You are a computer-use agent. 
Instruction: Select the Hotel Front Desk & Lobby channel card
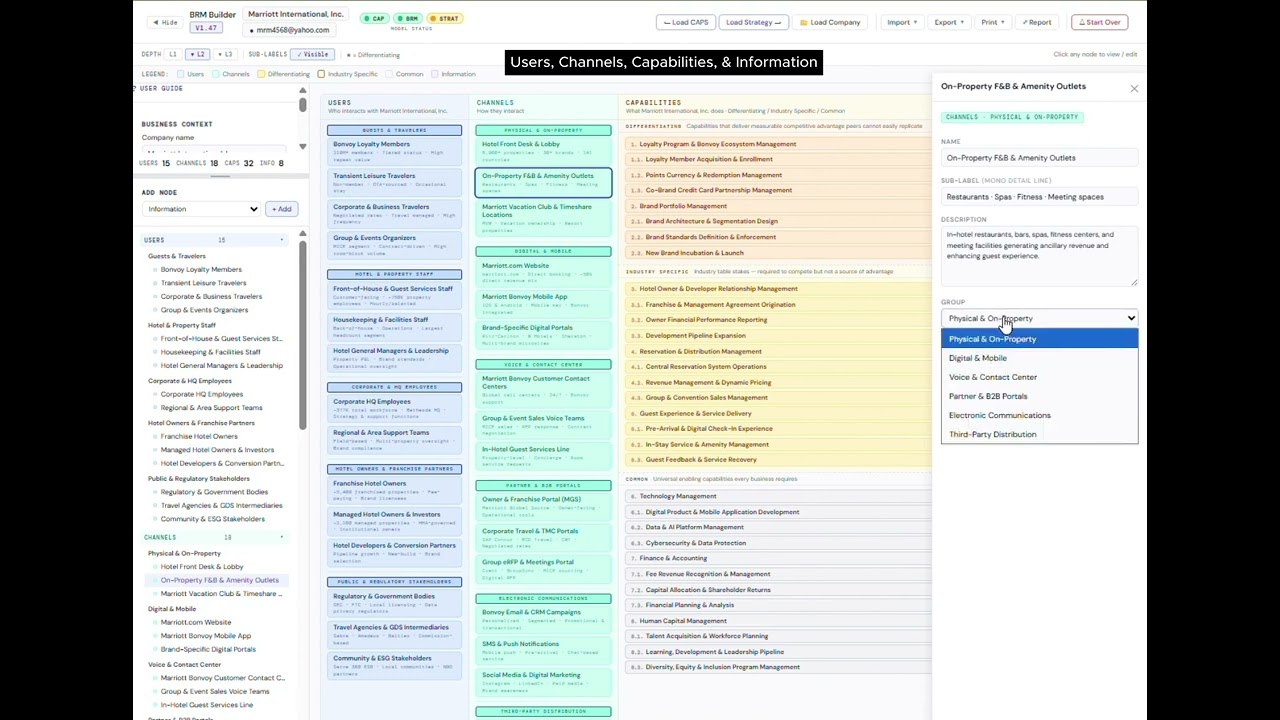click(543, 152)
